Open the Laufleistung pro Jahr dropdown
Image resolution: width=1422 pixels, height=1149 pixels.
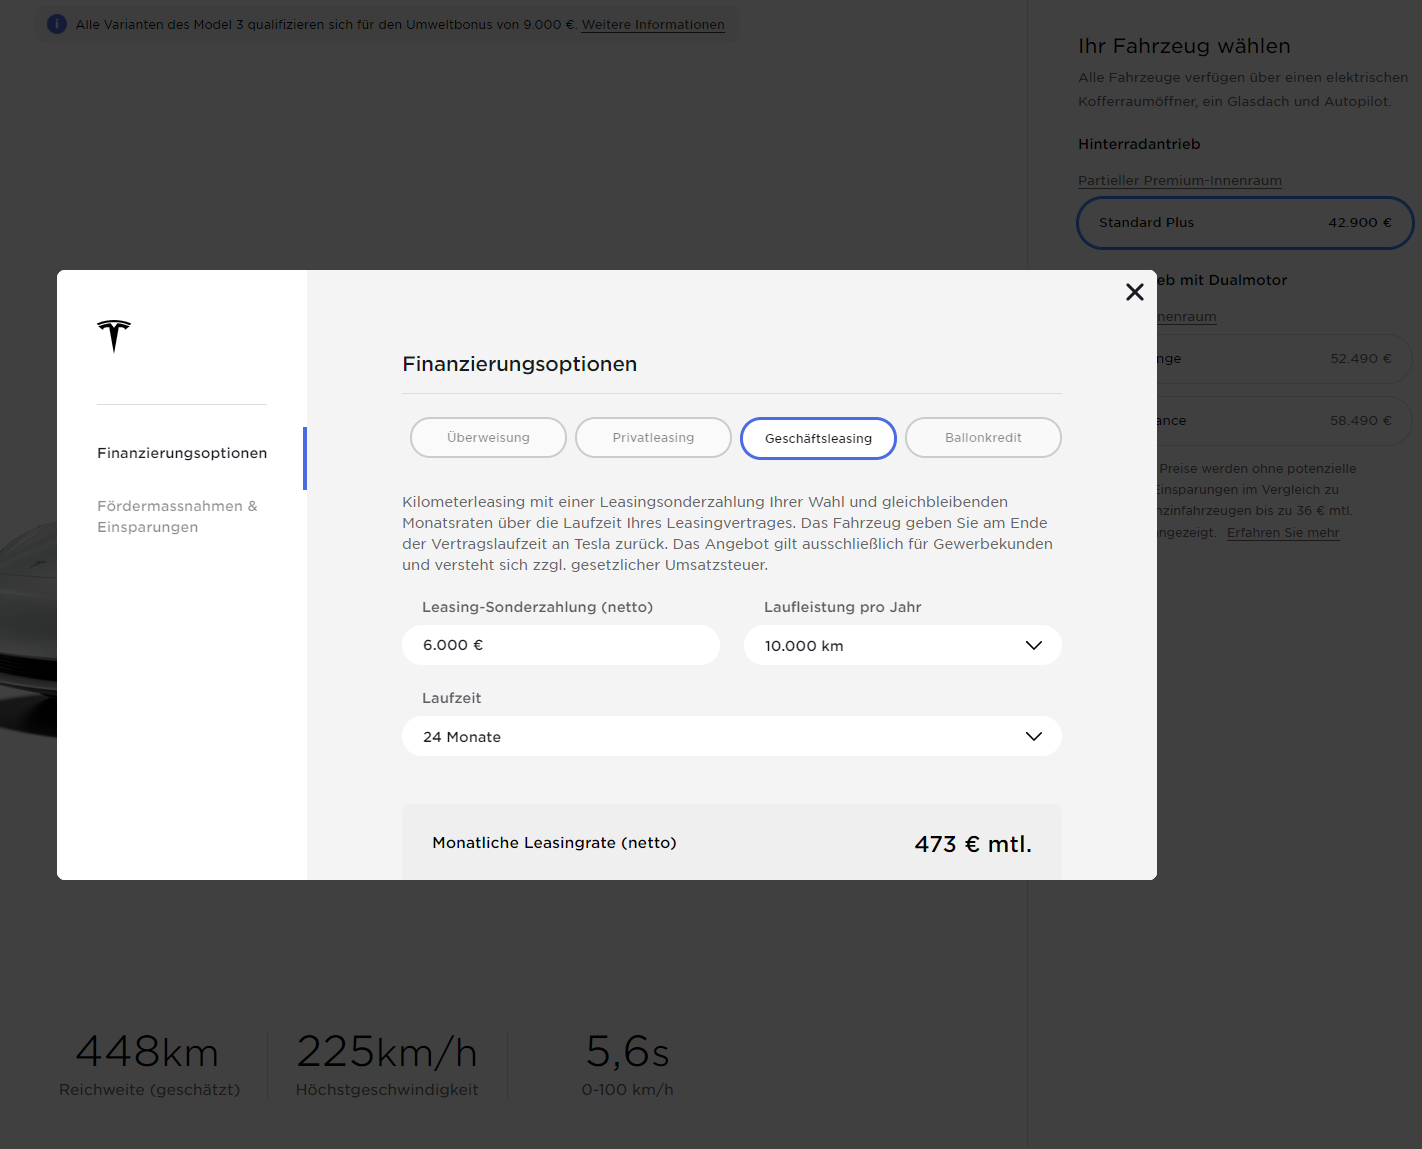[x=903, y=645]
